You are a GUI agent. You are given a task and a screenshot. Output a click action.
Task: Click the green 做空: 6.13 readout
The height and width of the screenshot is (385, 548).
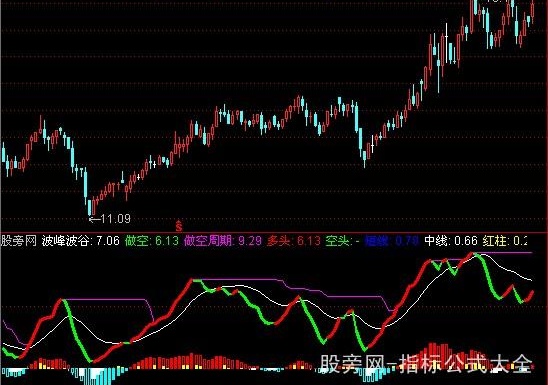click(152, 241)
